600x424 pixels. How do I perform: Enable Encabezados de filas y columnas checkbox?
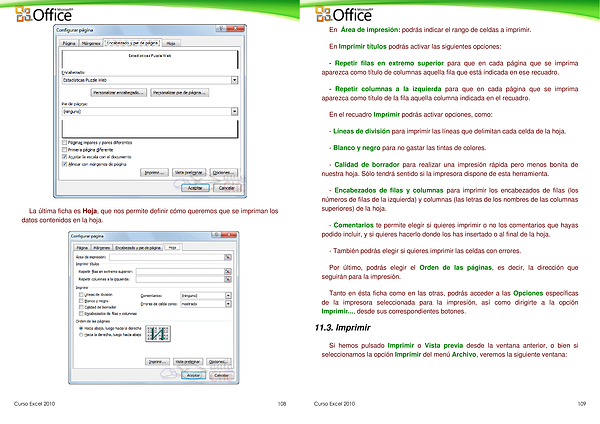tap(81, 313)
